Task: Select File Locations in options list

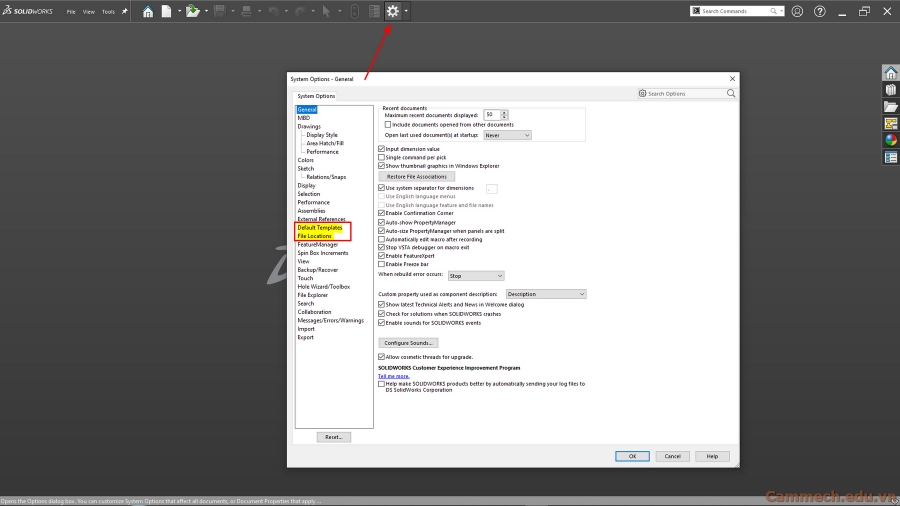Action: [315, 236]
